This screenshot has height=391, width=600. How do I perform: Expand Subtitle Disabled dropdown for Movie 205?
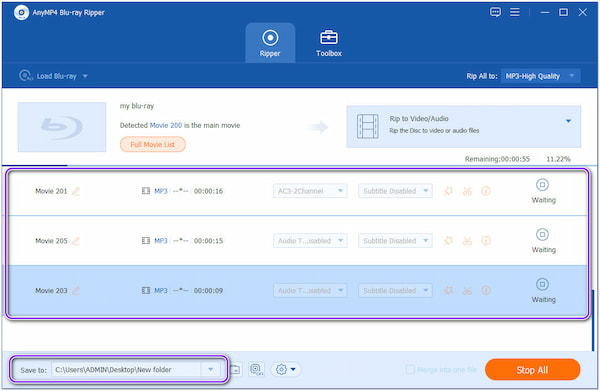395,241
